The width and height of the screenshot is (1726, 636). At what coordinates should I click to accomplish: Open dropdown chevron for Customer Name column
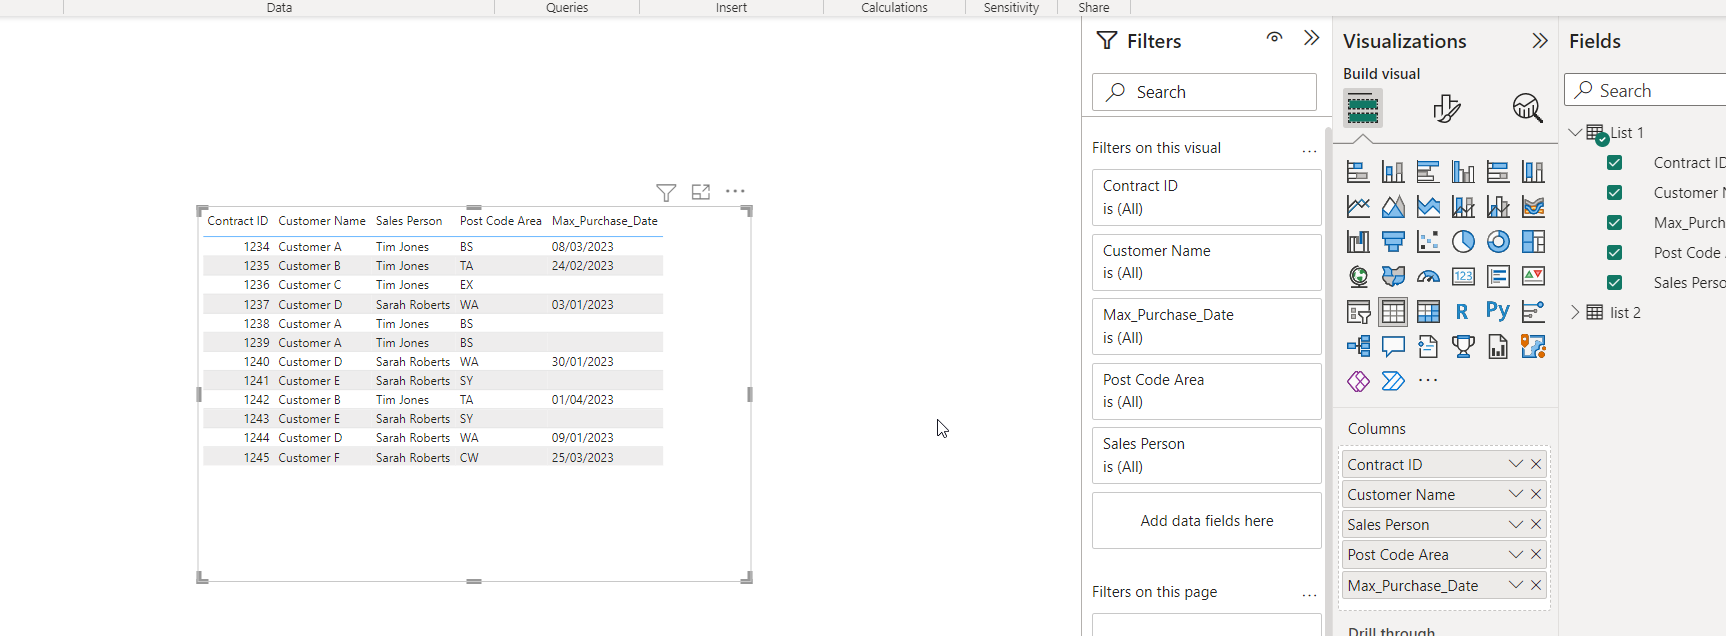pyautogui.click(x=1516, y=494)
